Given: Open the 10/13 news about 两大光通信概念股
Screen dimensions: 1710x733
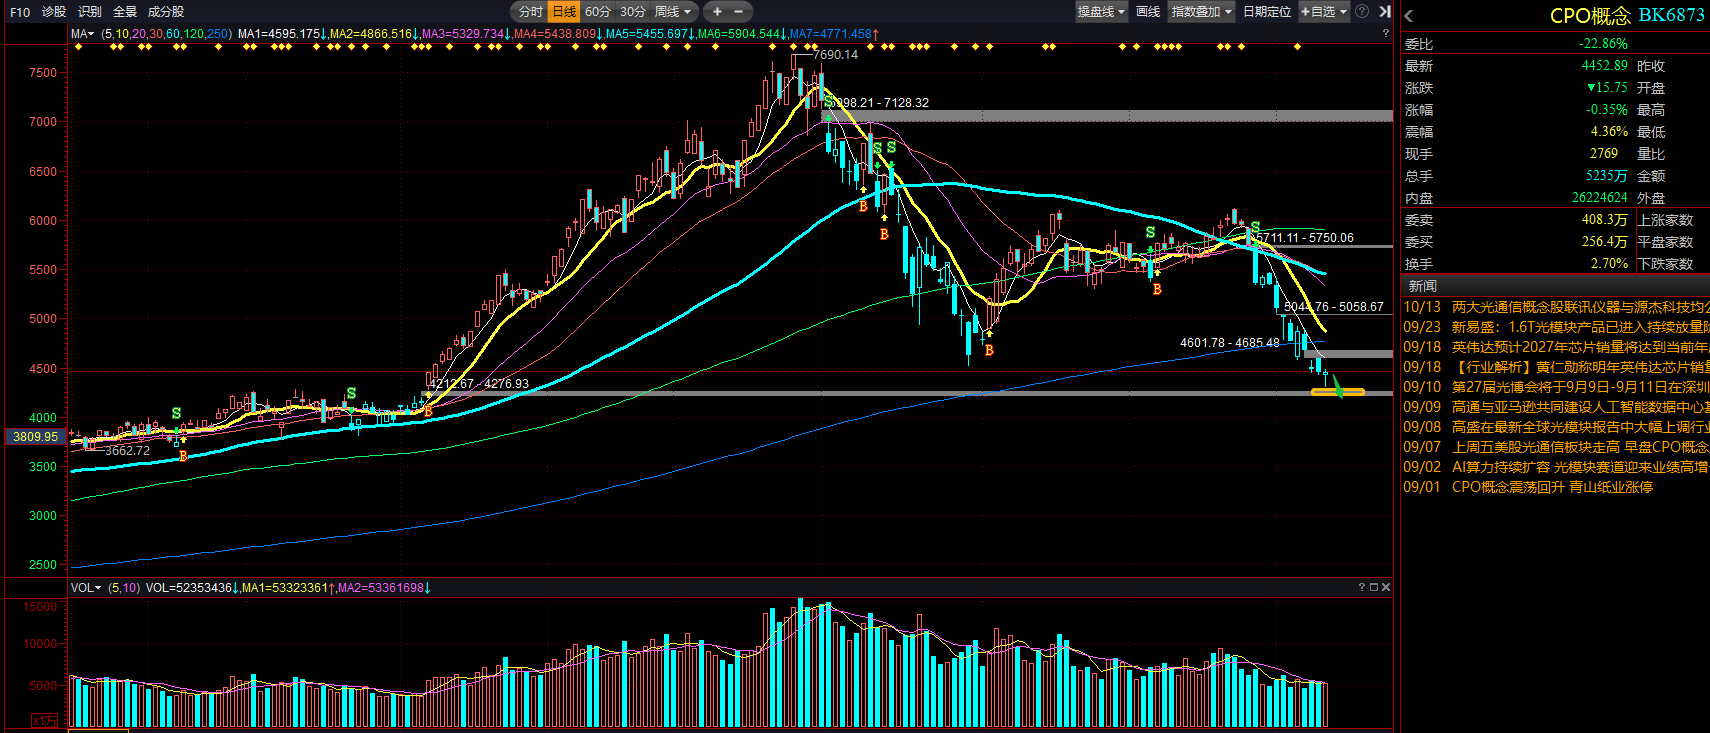Looking at the screenshot, I should coord(1556,307).
